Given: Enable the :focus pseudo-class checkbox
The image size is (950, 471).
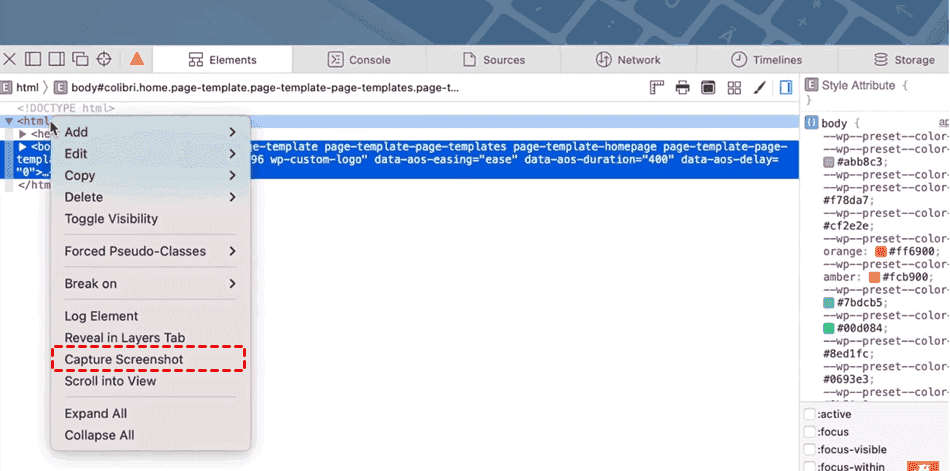Looking at the screenshot, I should pyautogui.click(x=809, y=432).
